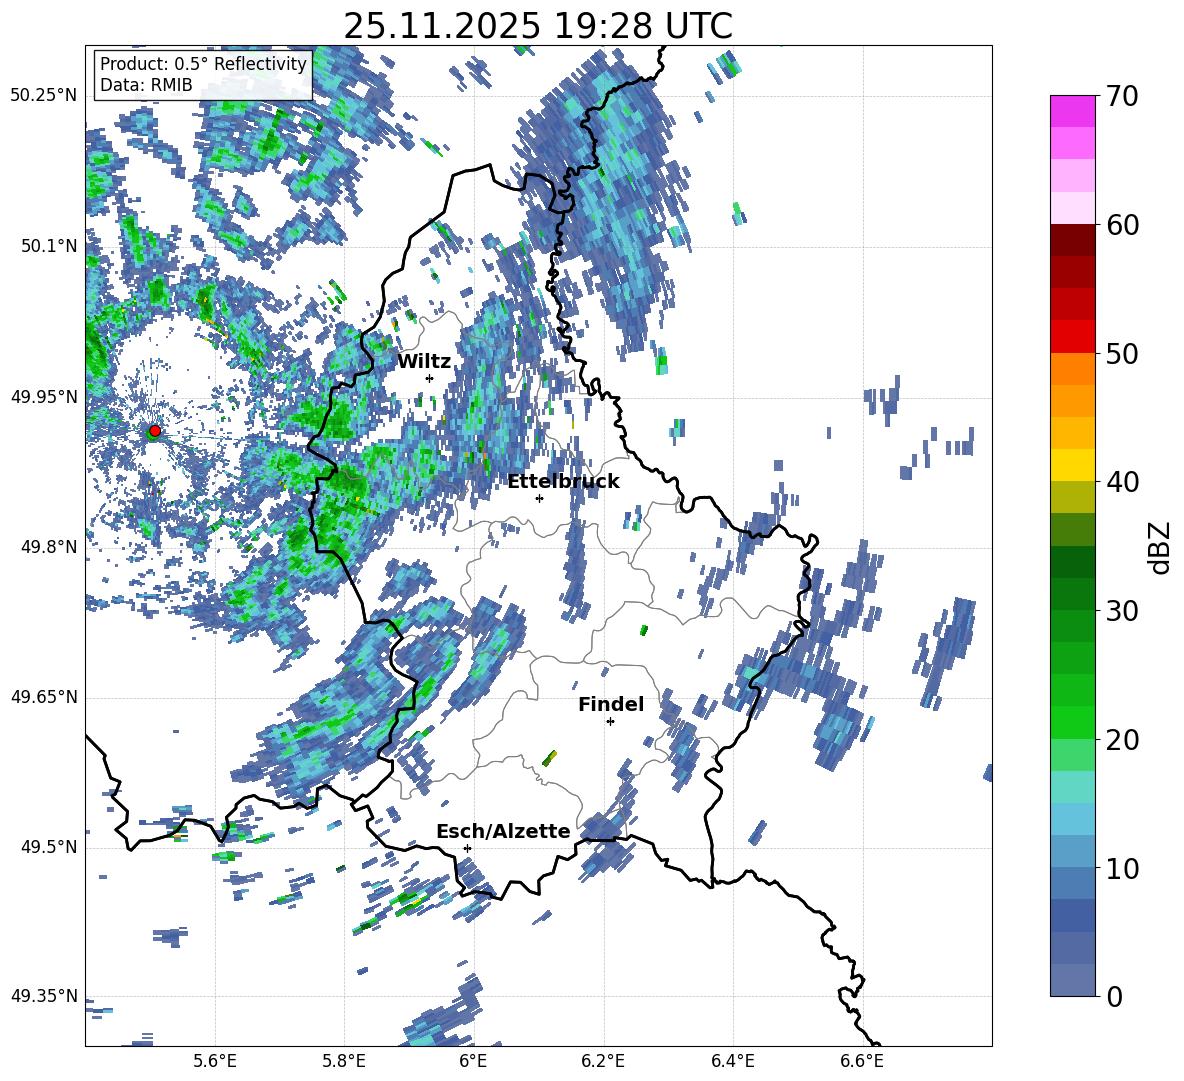Click the 40 tick on the colorbar
Image resolution: width=1184 pixels, height=1081 pixels.
point(1121,482)
